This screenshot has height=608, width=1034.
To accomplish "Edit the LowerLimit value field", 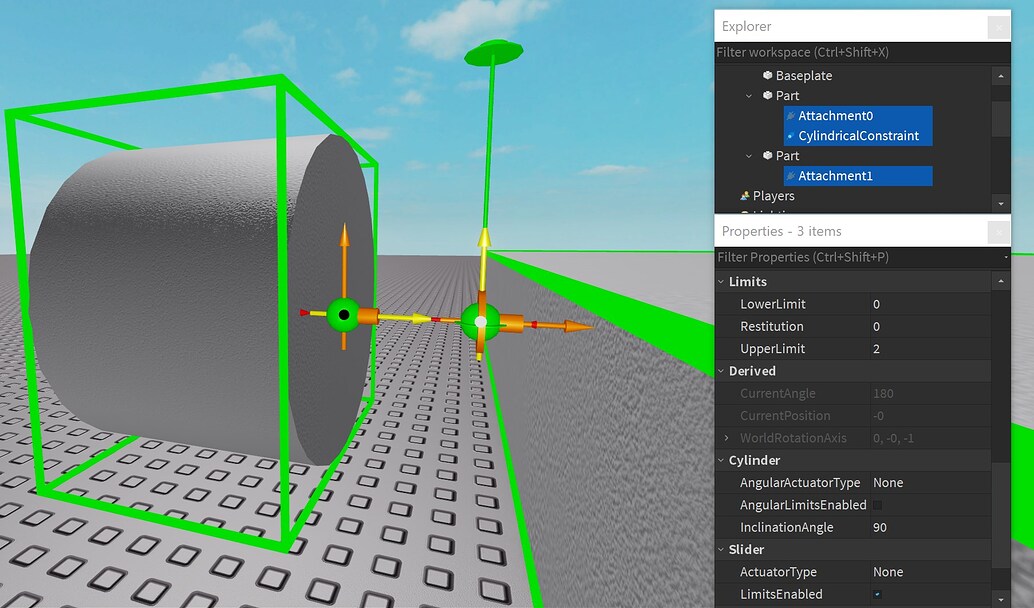I will pyautogui.click(x=930, y=304).
